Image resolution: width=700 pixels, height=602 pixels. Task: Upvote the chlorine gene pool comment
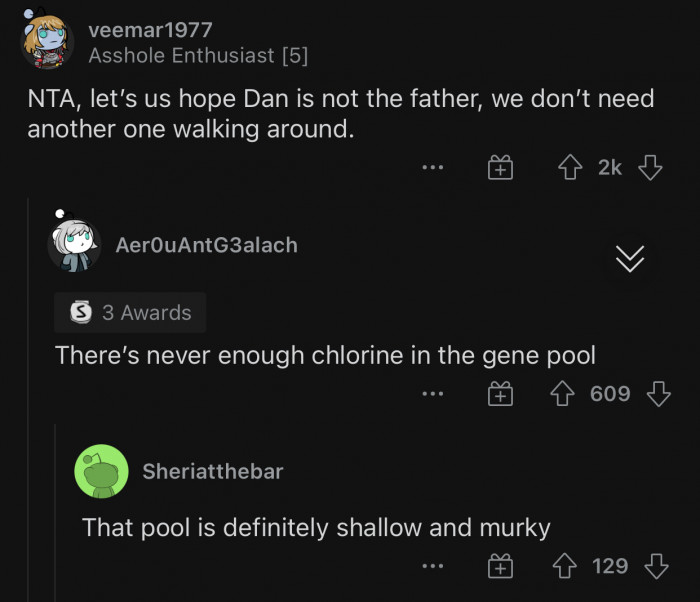click(x=565, y=394)
